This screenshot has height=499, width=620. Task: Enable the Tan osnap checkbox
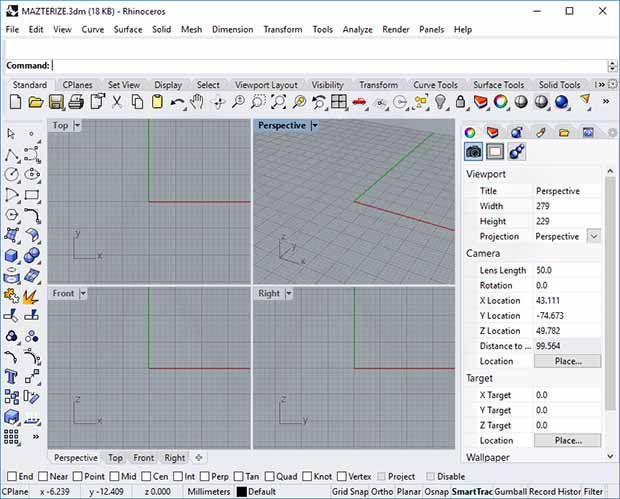[238, 476]
